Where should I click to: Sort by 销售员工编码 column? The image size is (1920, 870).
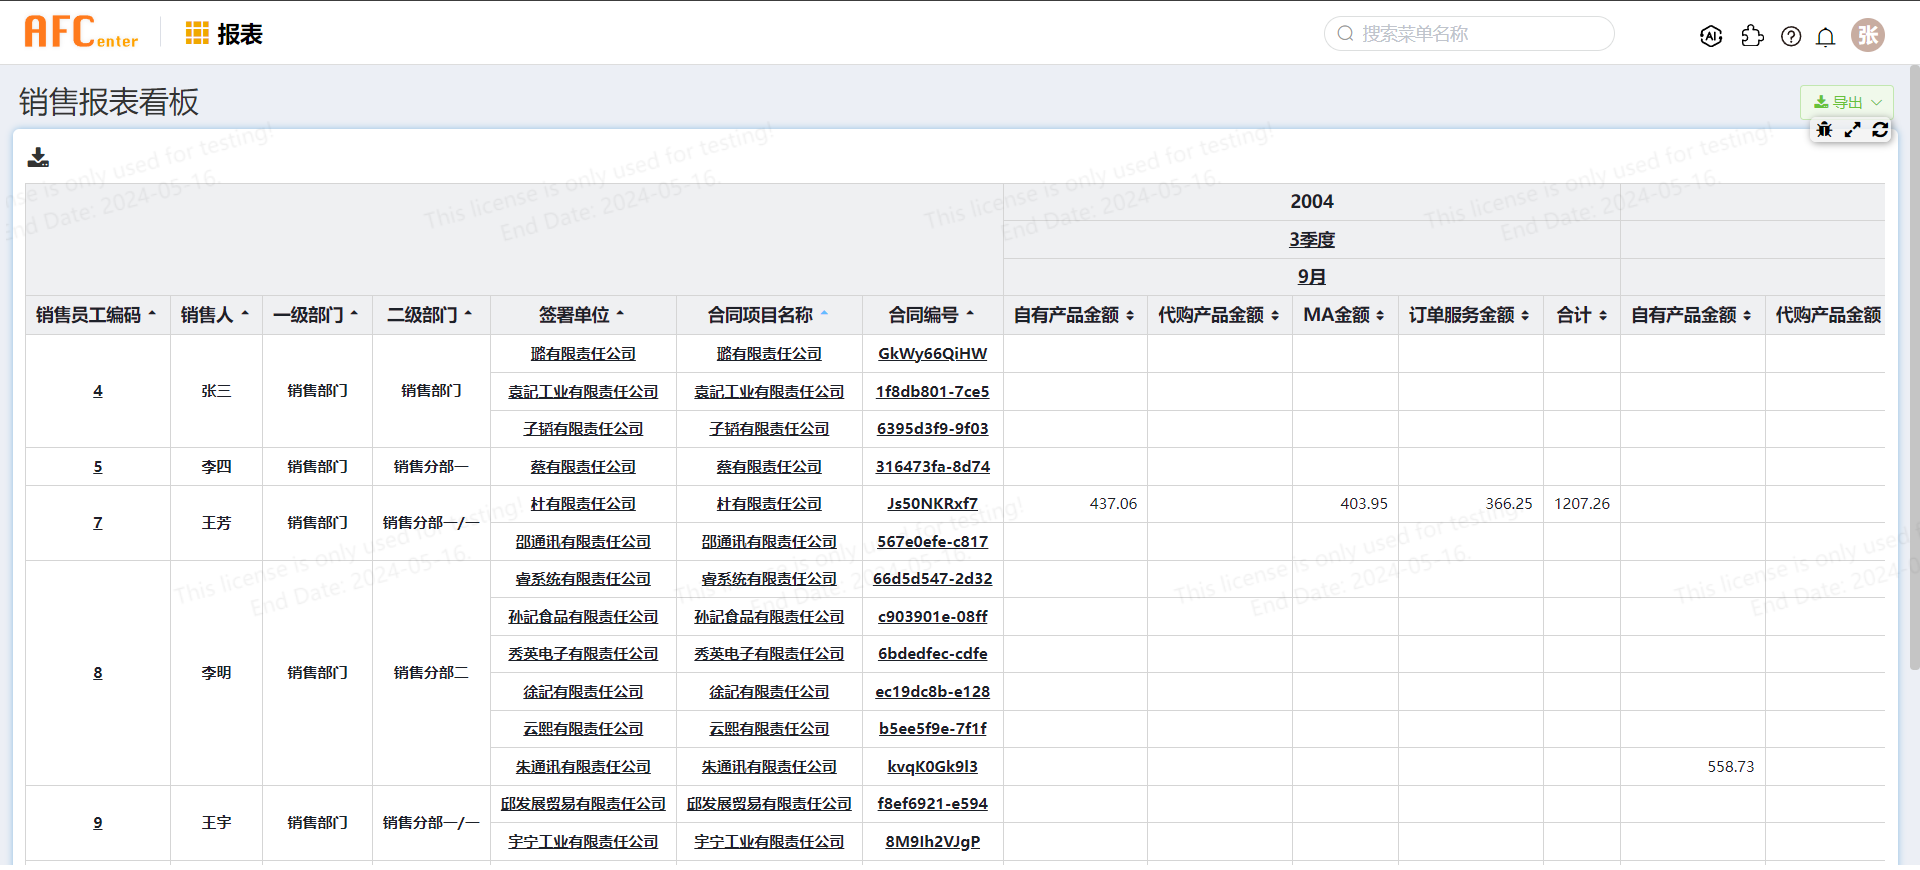point(97,315)
